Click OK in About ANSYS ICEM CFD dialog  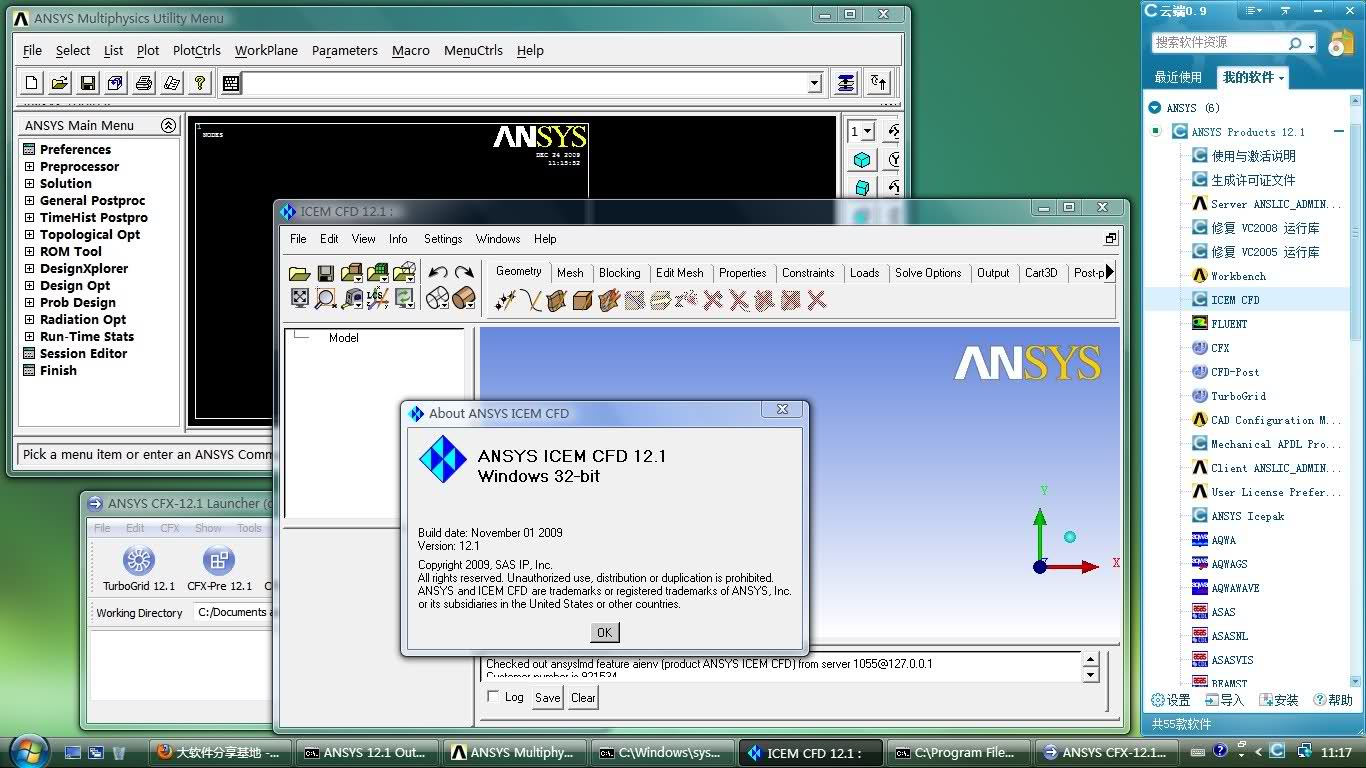coord(604,632)
